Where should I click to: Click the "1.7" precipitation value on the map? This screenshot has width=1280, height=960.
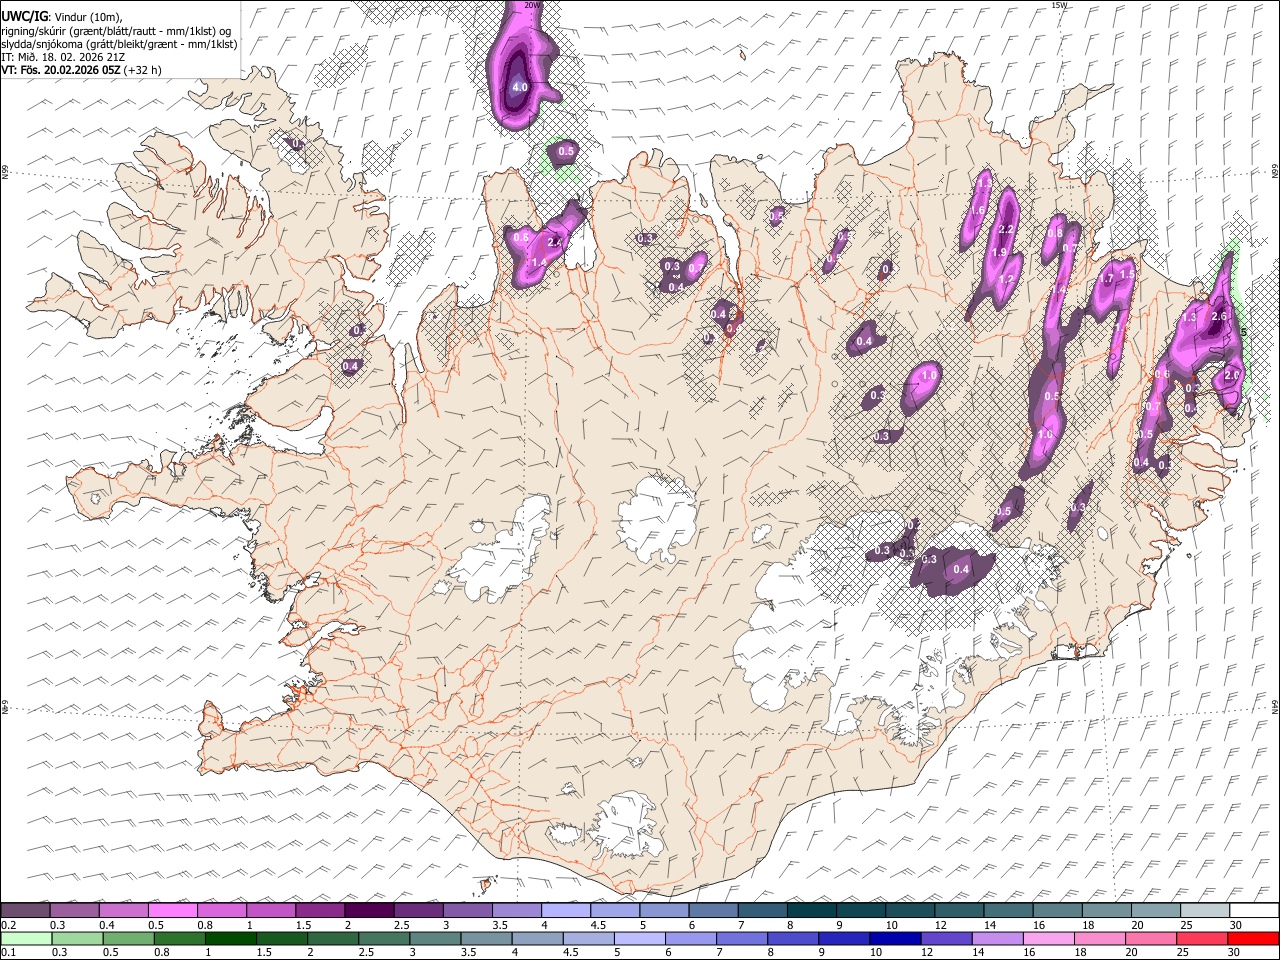coord(1107,279)
